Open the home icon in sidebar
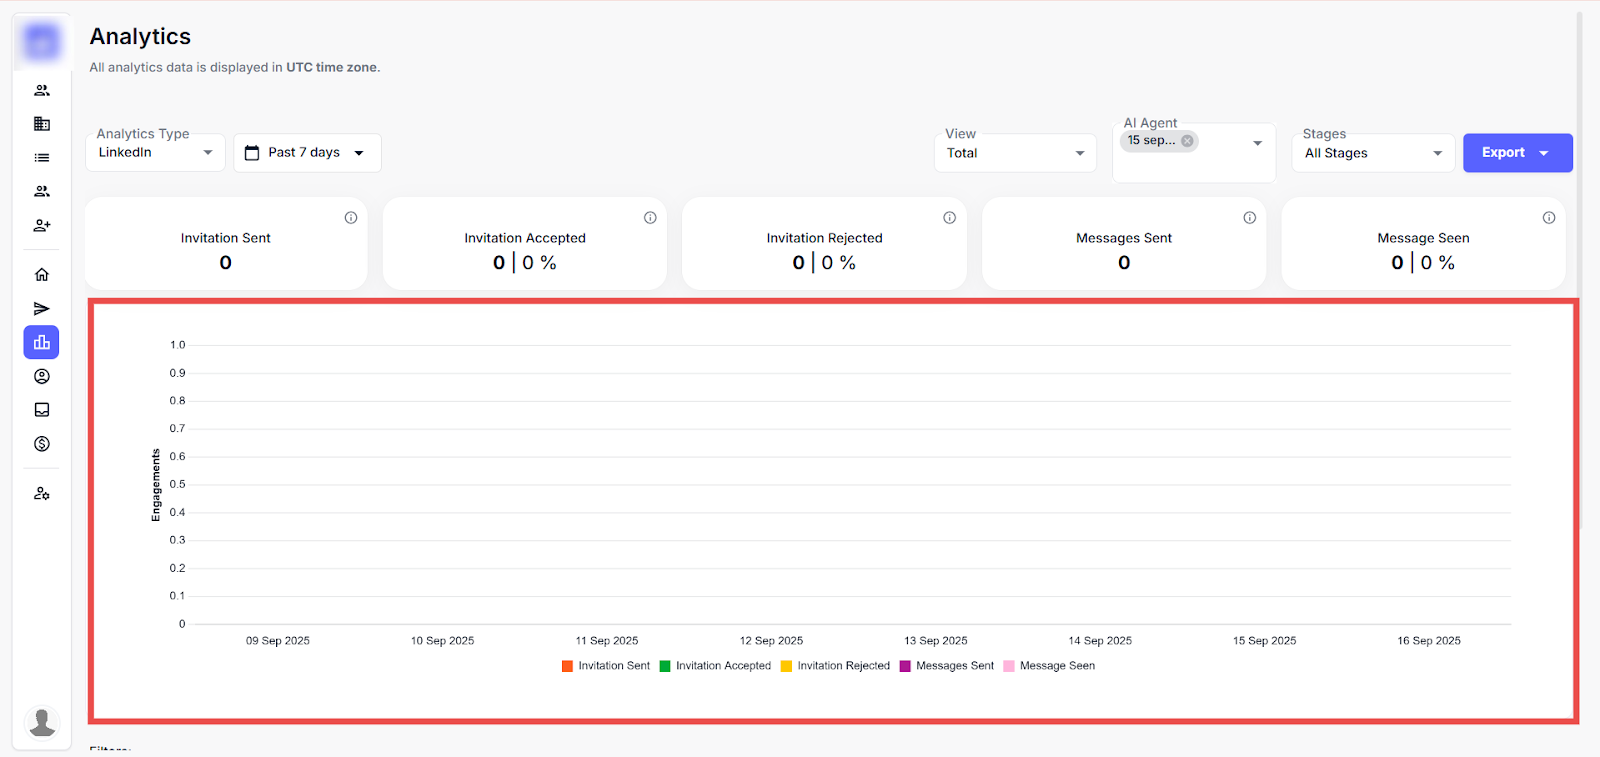The width and height of the screenshot is (1600, 757). click(x=42, y=275)
